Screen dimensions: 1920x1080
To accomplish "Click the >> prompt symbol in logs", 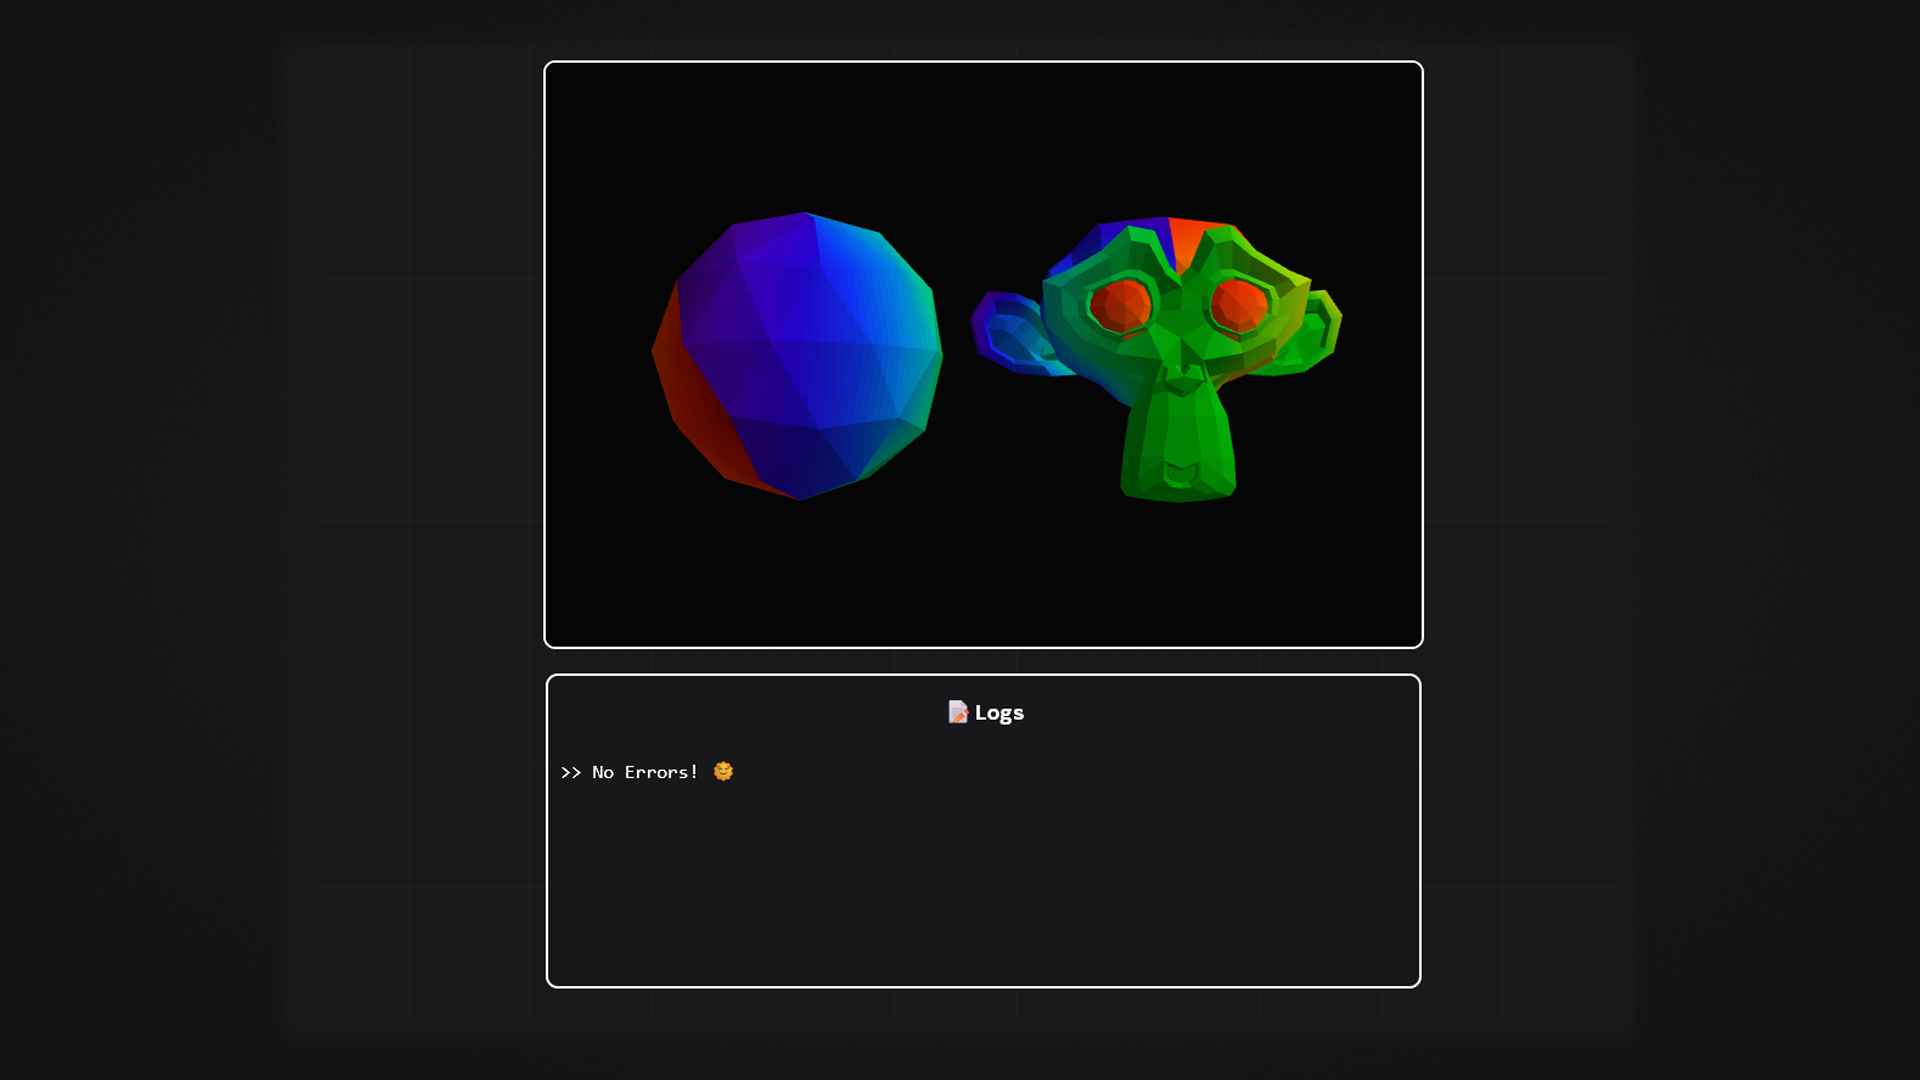I will 570,772.
